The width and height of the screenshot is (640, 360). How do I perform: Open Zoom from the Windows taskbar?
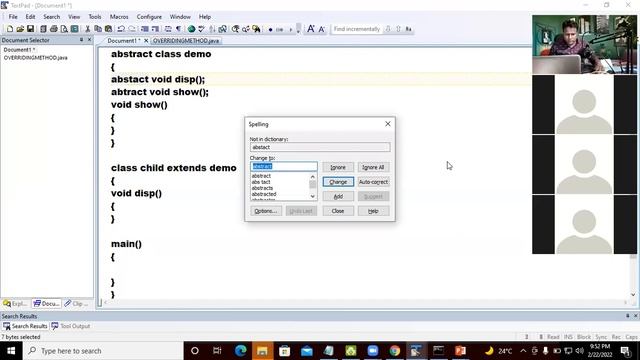[x=373, y=351]
